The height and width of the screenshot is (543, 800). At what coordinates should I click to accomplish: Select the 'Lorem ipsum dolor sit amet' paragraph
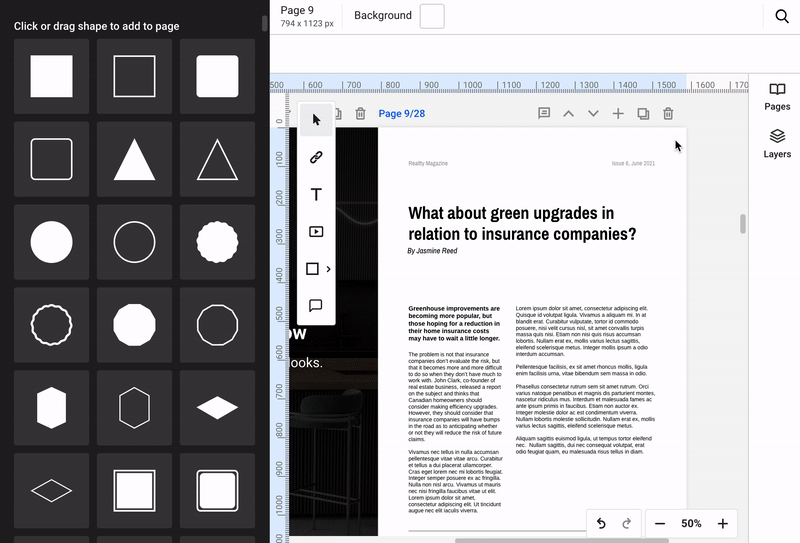tap(582, 331)
